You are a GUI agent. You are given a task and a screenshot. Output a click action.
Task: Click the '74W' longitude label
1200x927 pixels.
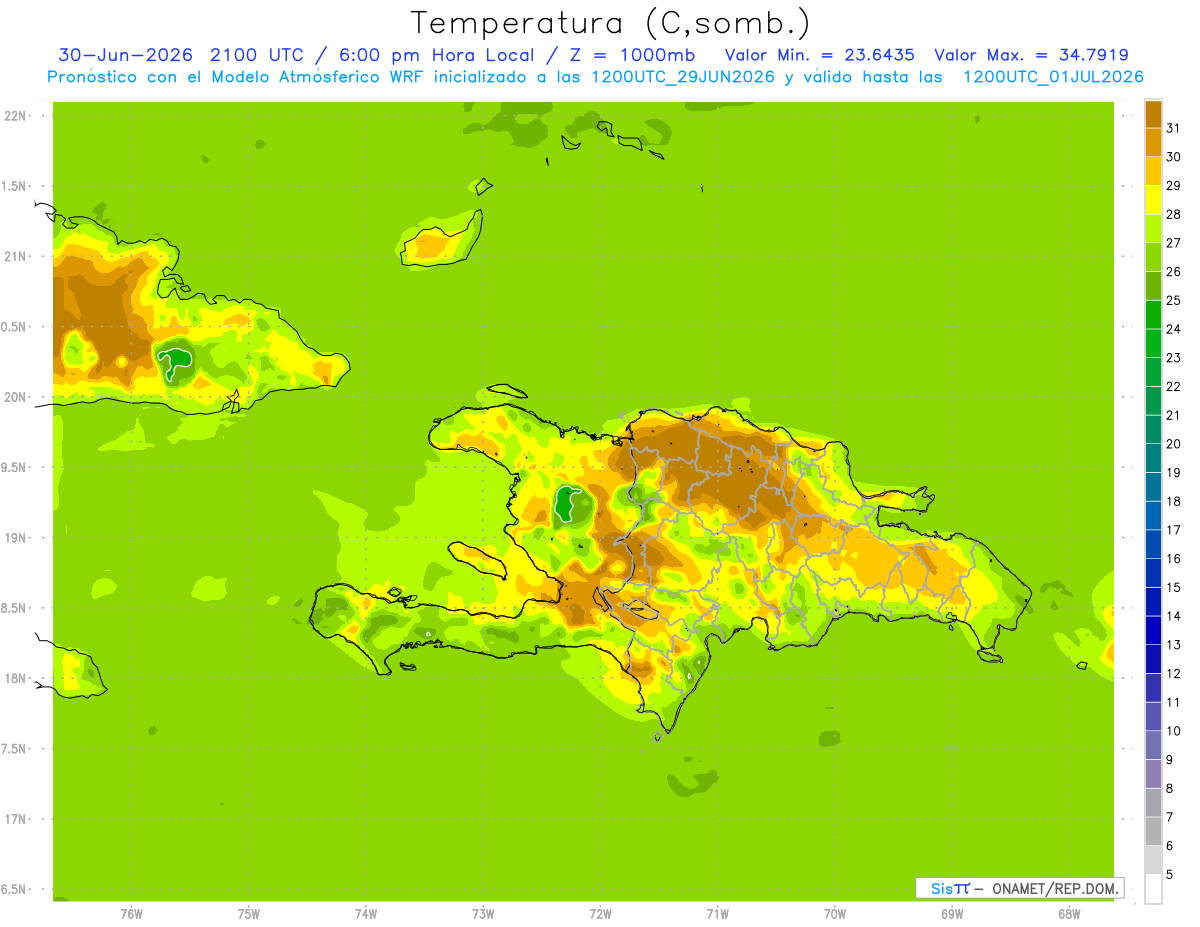click(x=366, y=914)
